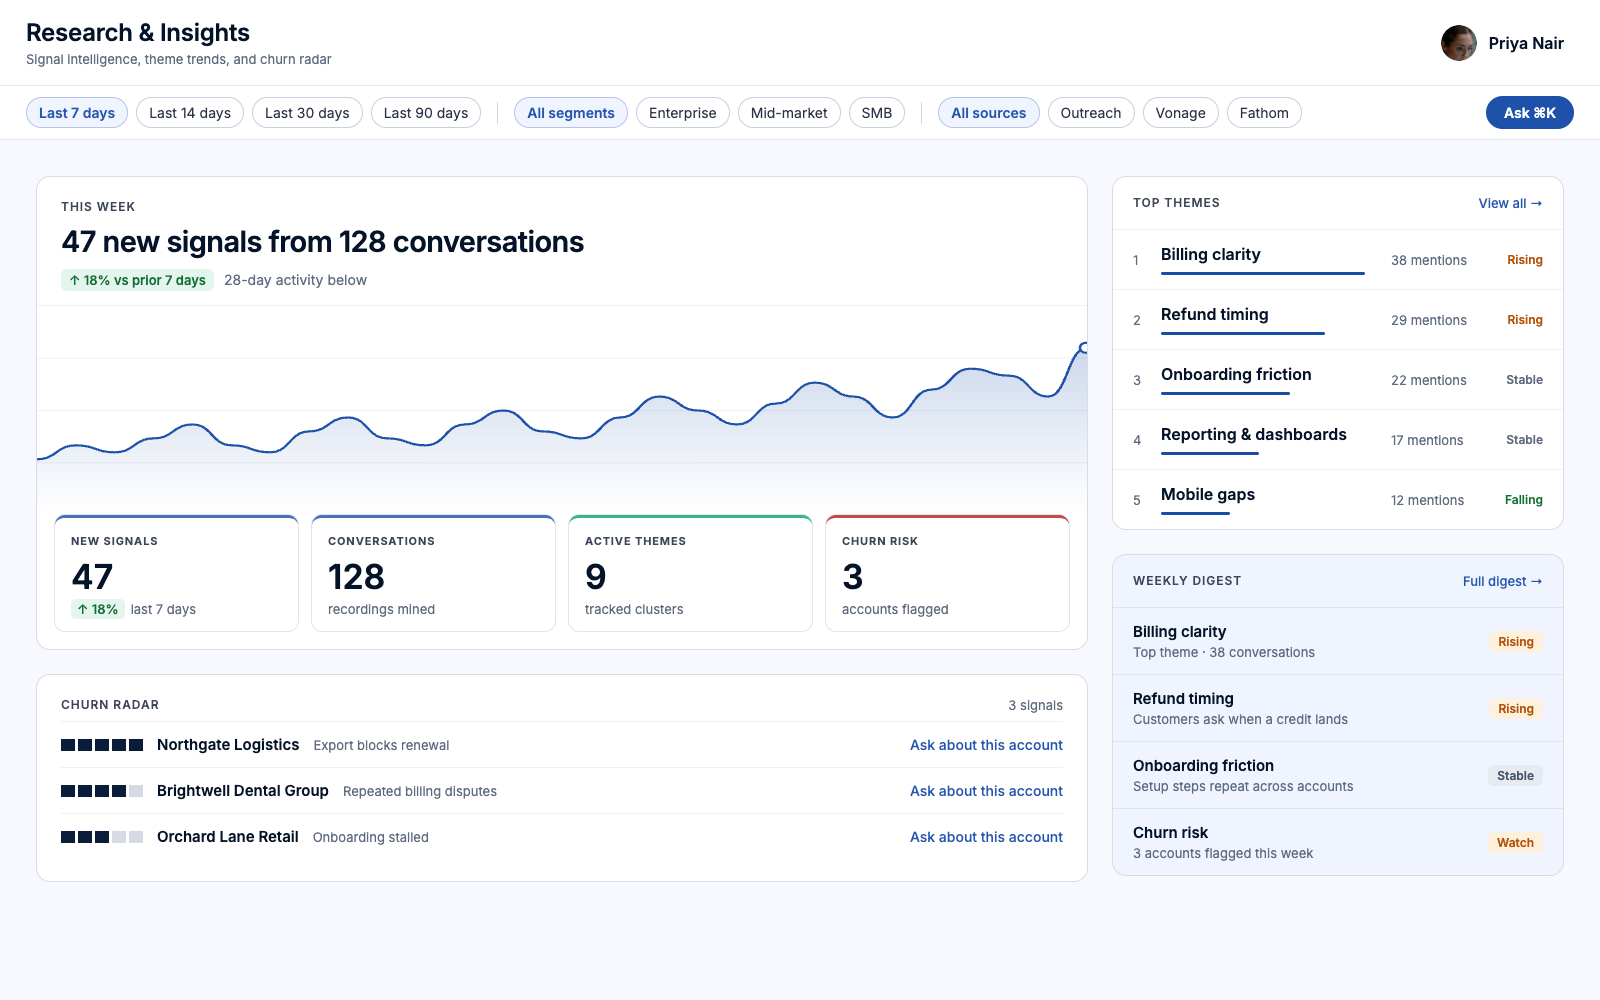Viewport: 1600px width, 1000px height.
Task: Click Orchard Lane Retail risk bars
Action: coord(102,837)
